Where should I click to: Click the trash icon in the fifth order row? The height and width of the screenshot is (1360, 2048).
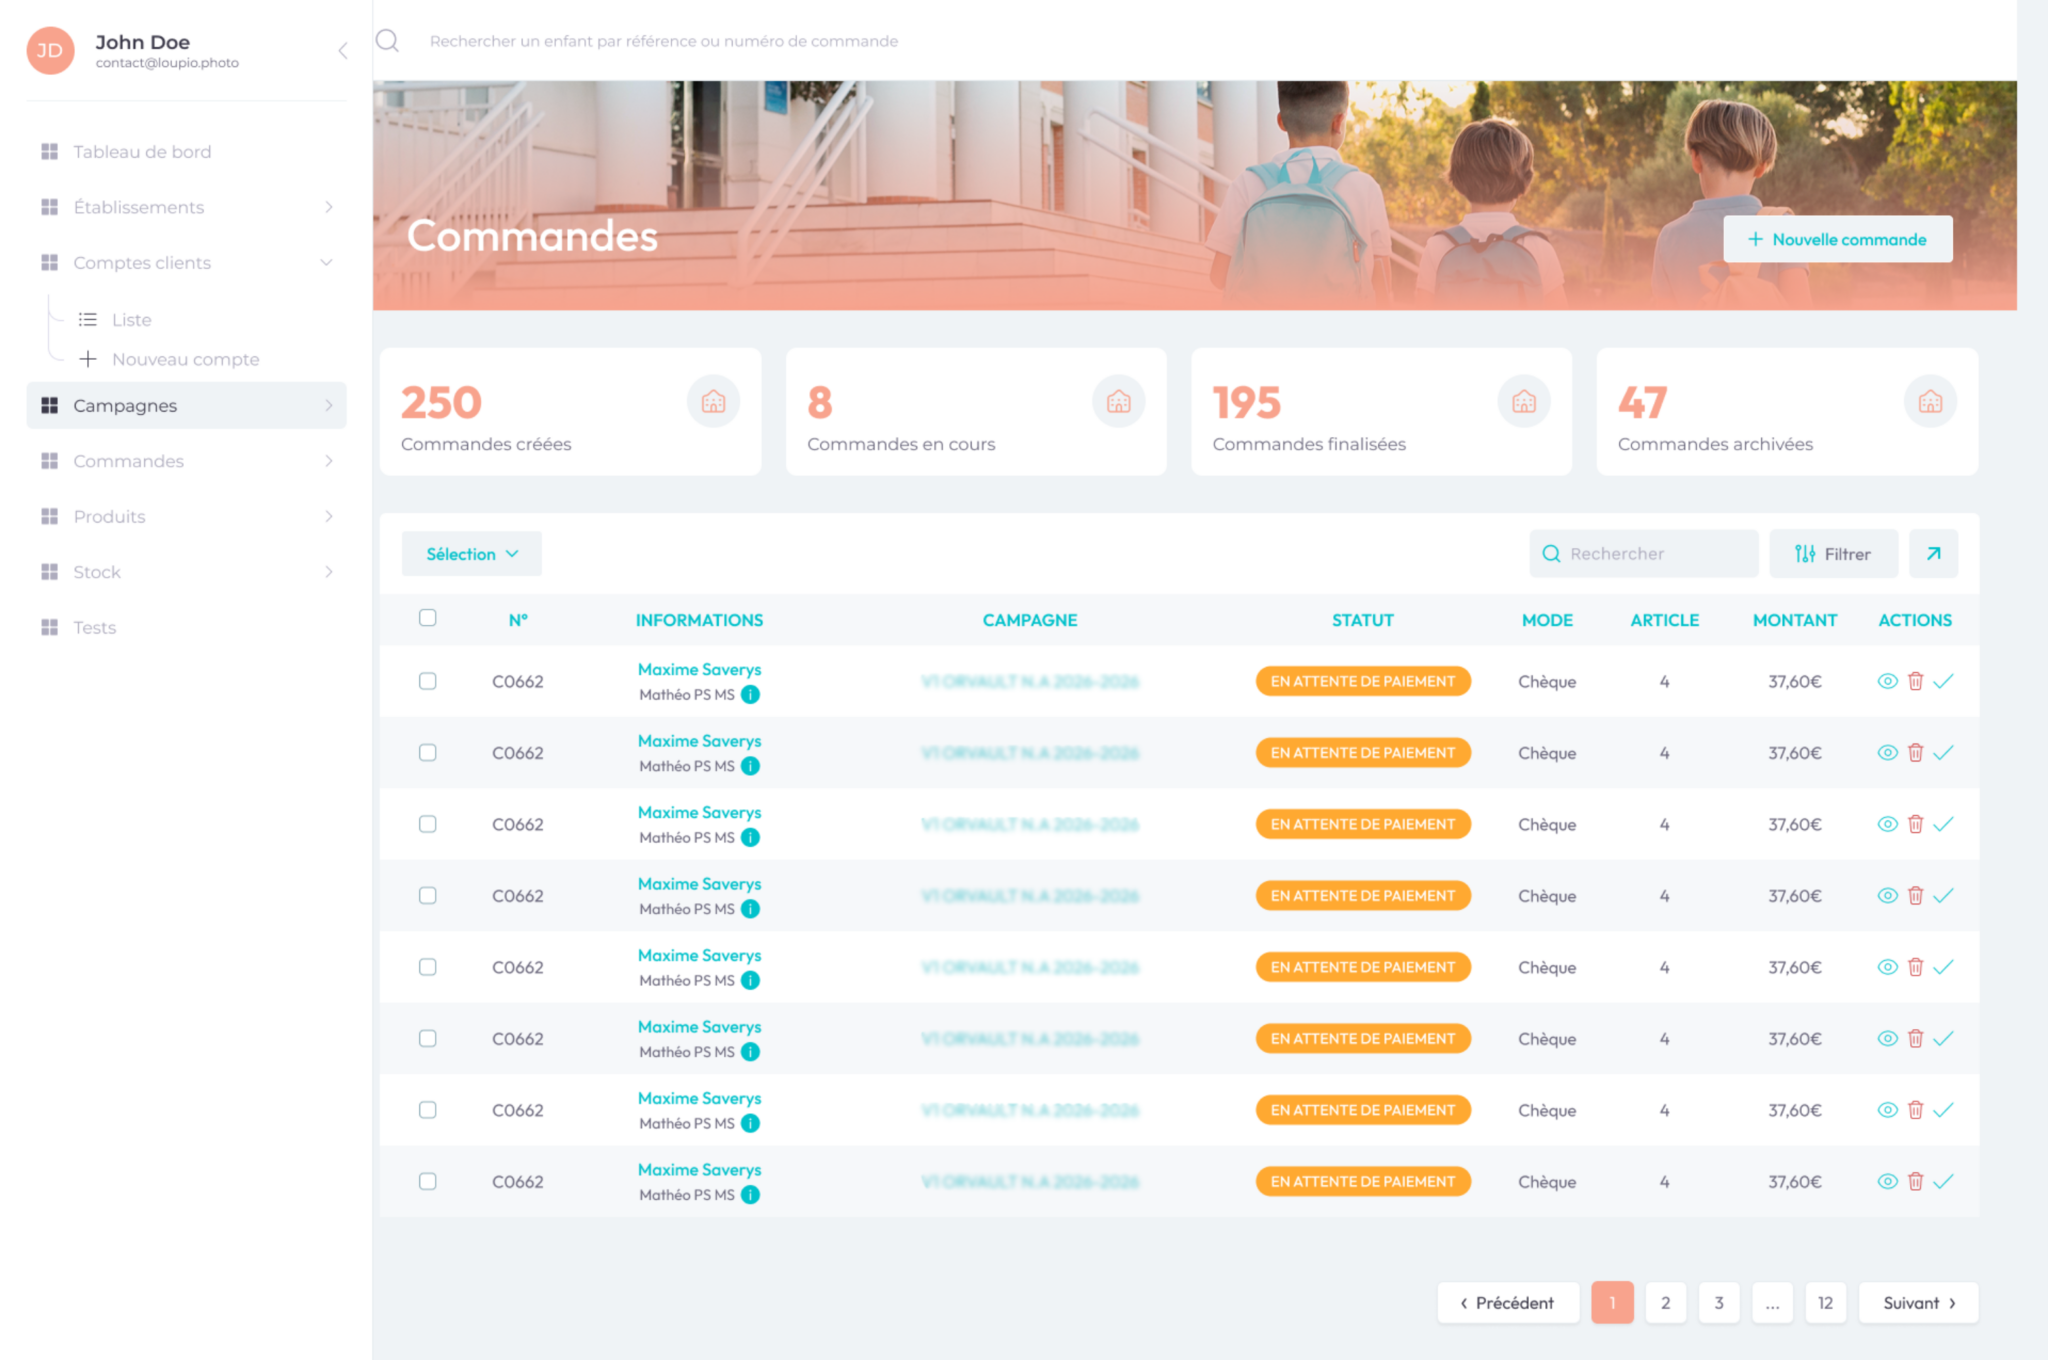pos(1915,967)
